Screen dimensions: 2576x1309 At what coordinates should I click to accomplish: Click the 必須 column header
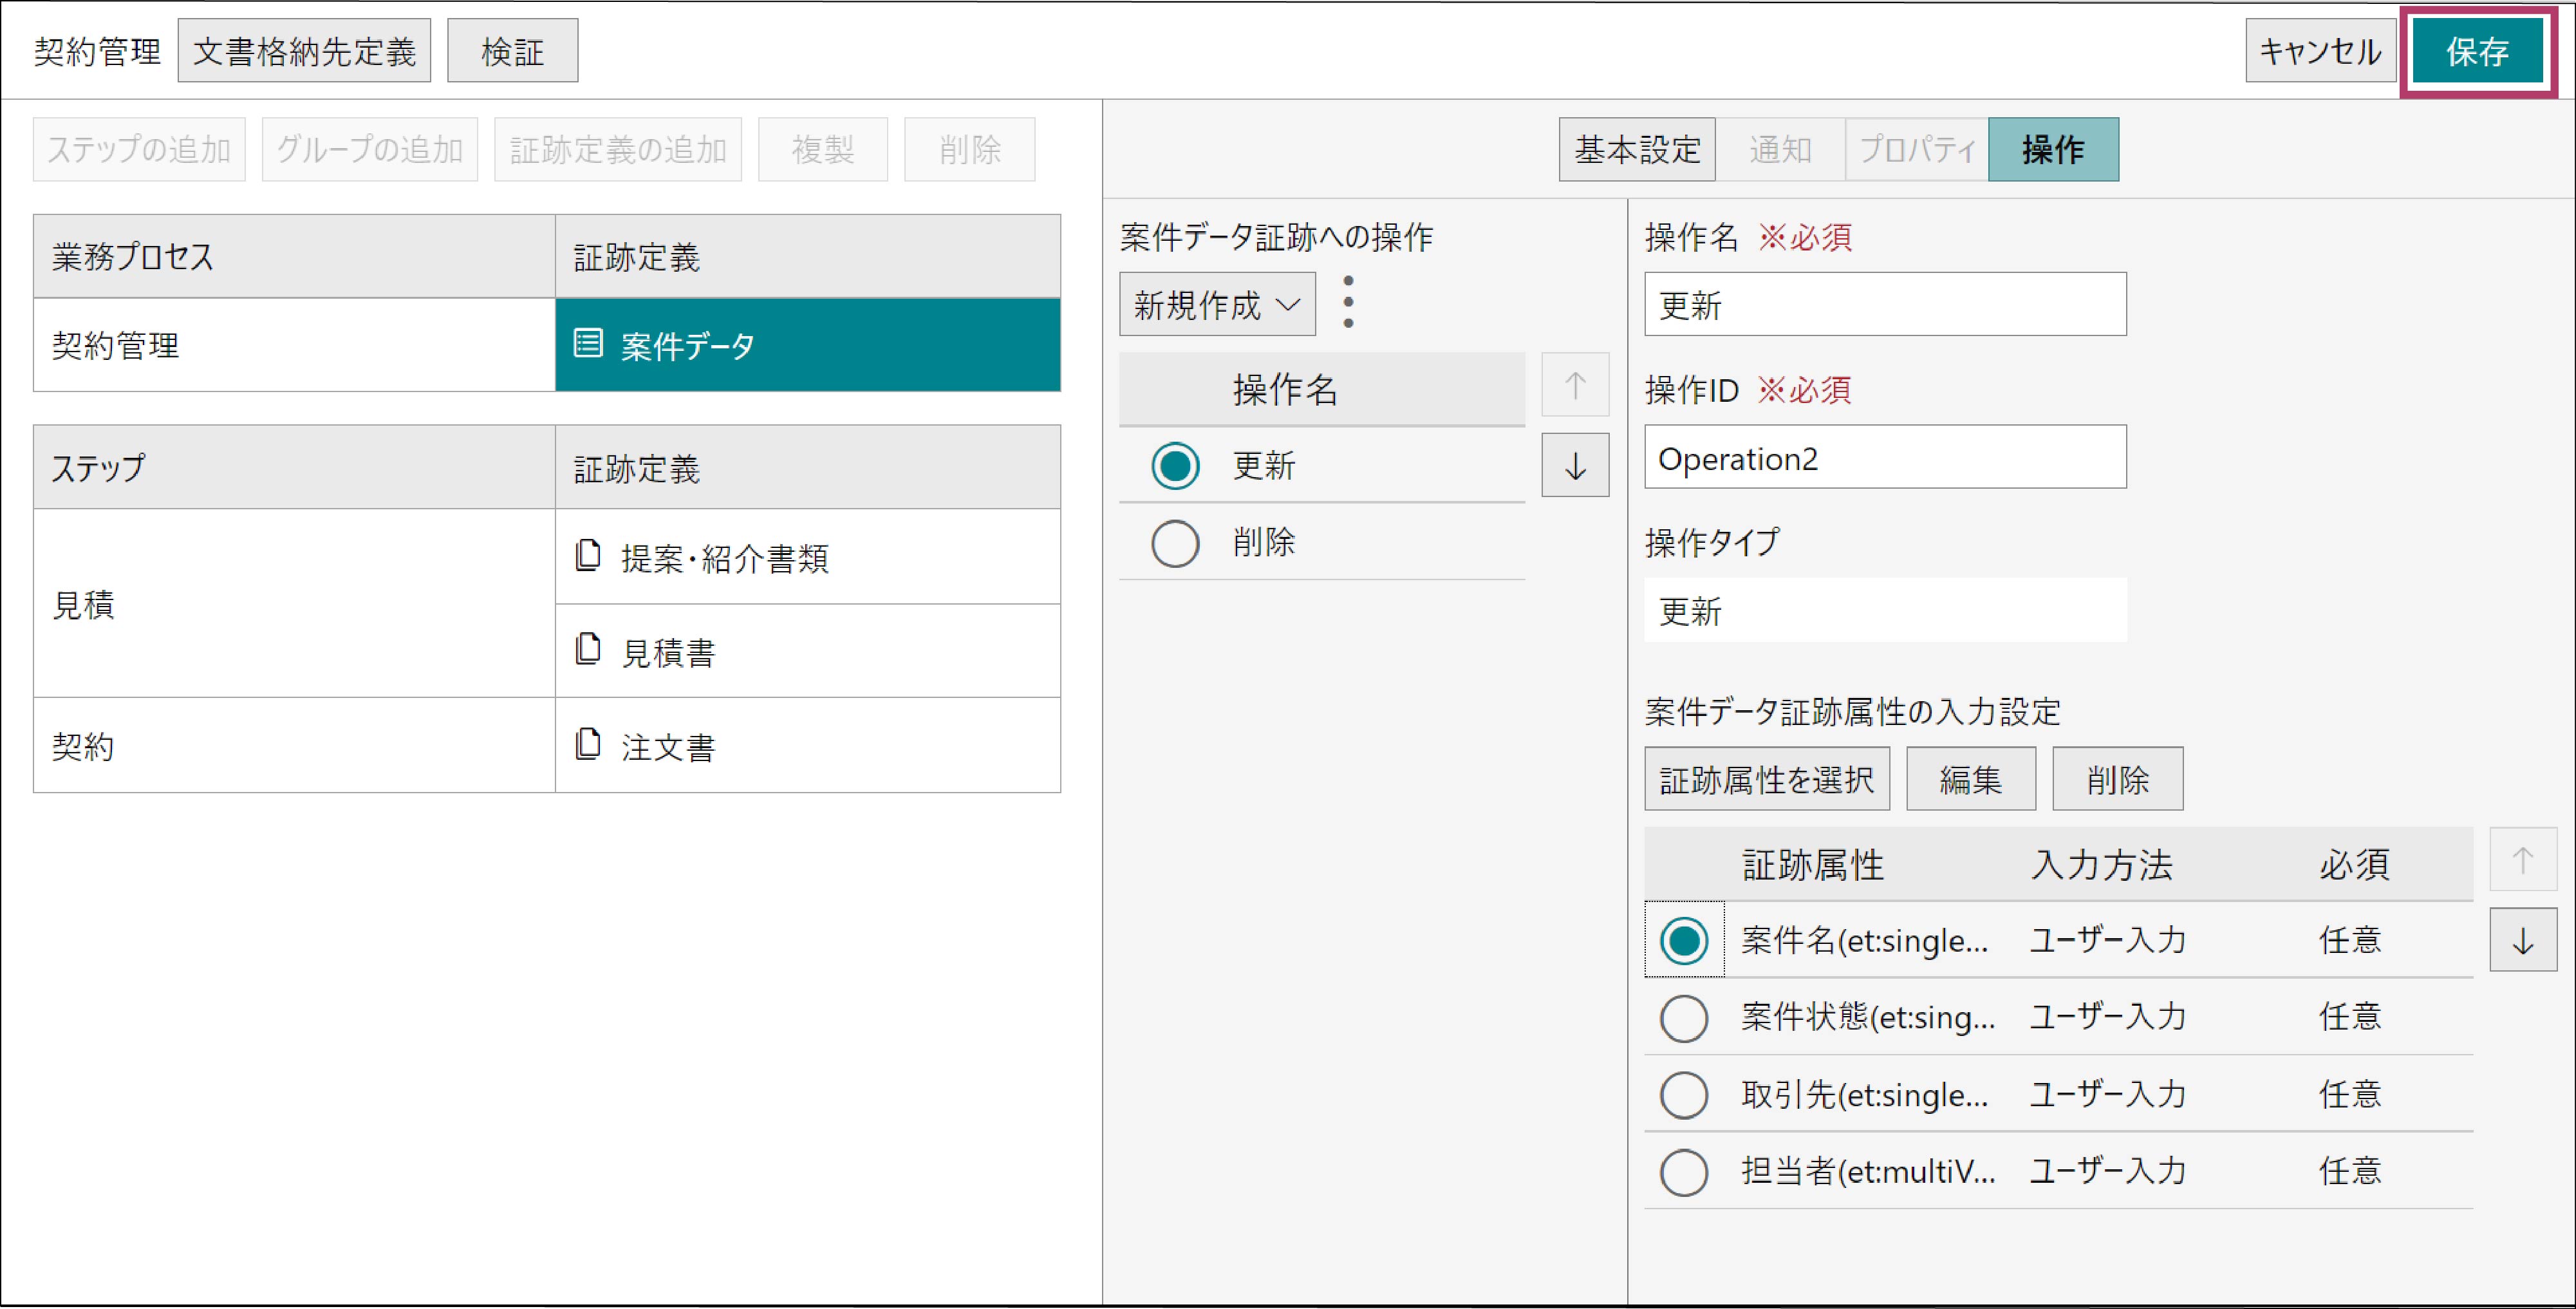2354,865
